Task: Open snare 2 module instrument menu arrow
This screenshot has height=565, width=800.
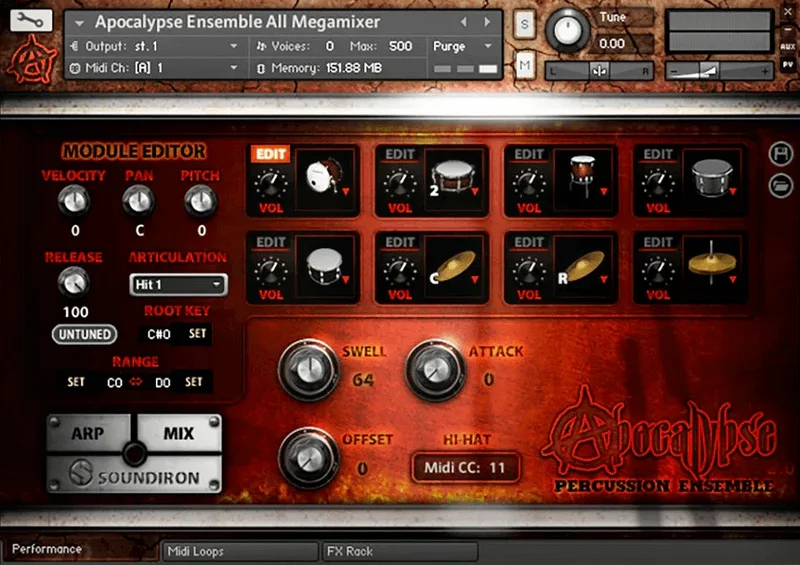Action: pos(474,191)
